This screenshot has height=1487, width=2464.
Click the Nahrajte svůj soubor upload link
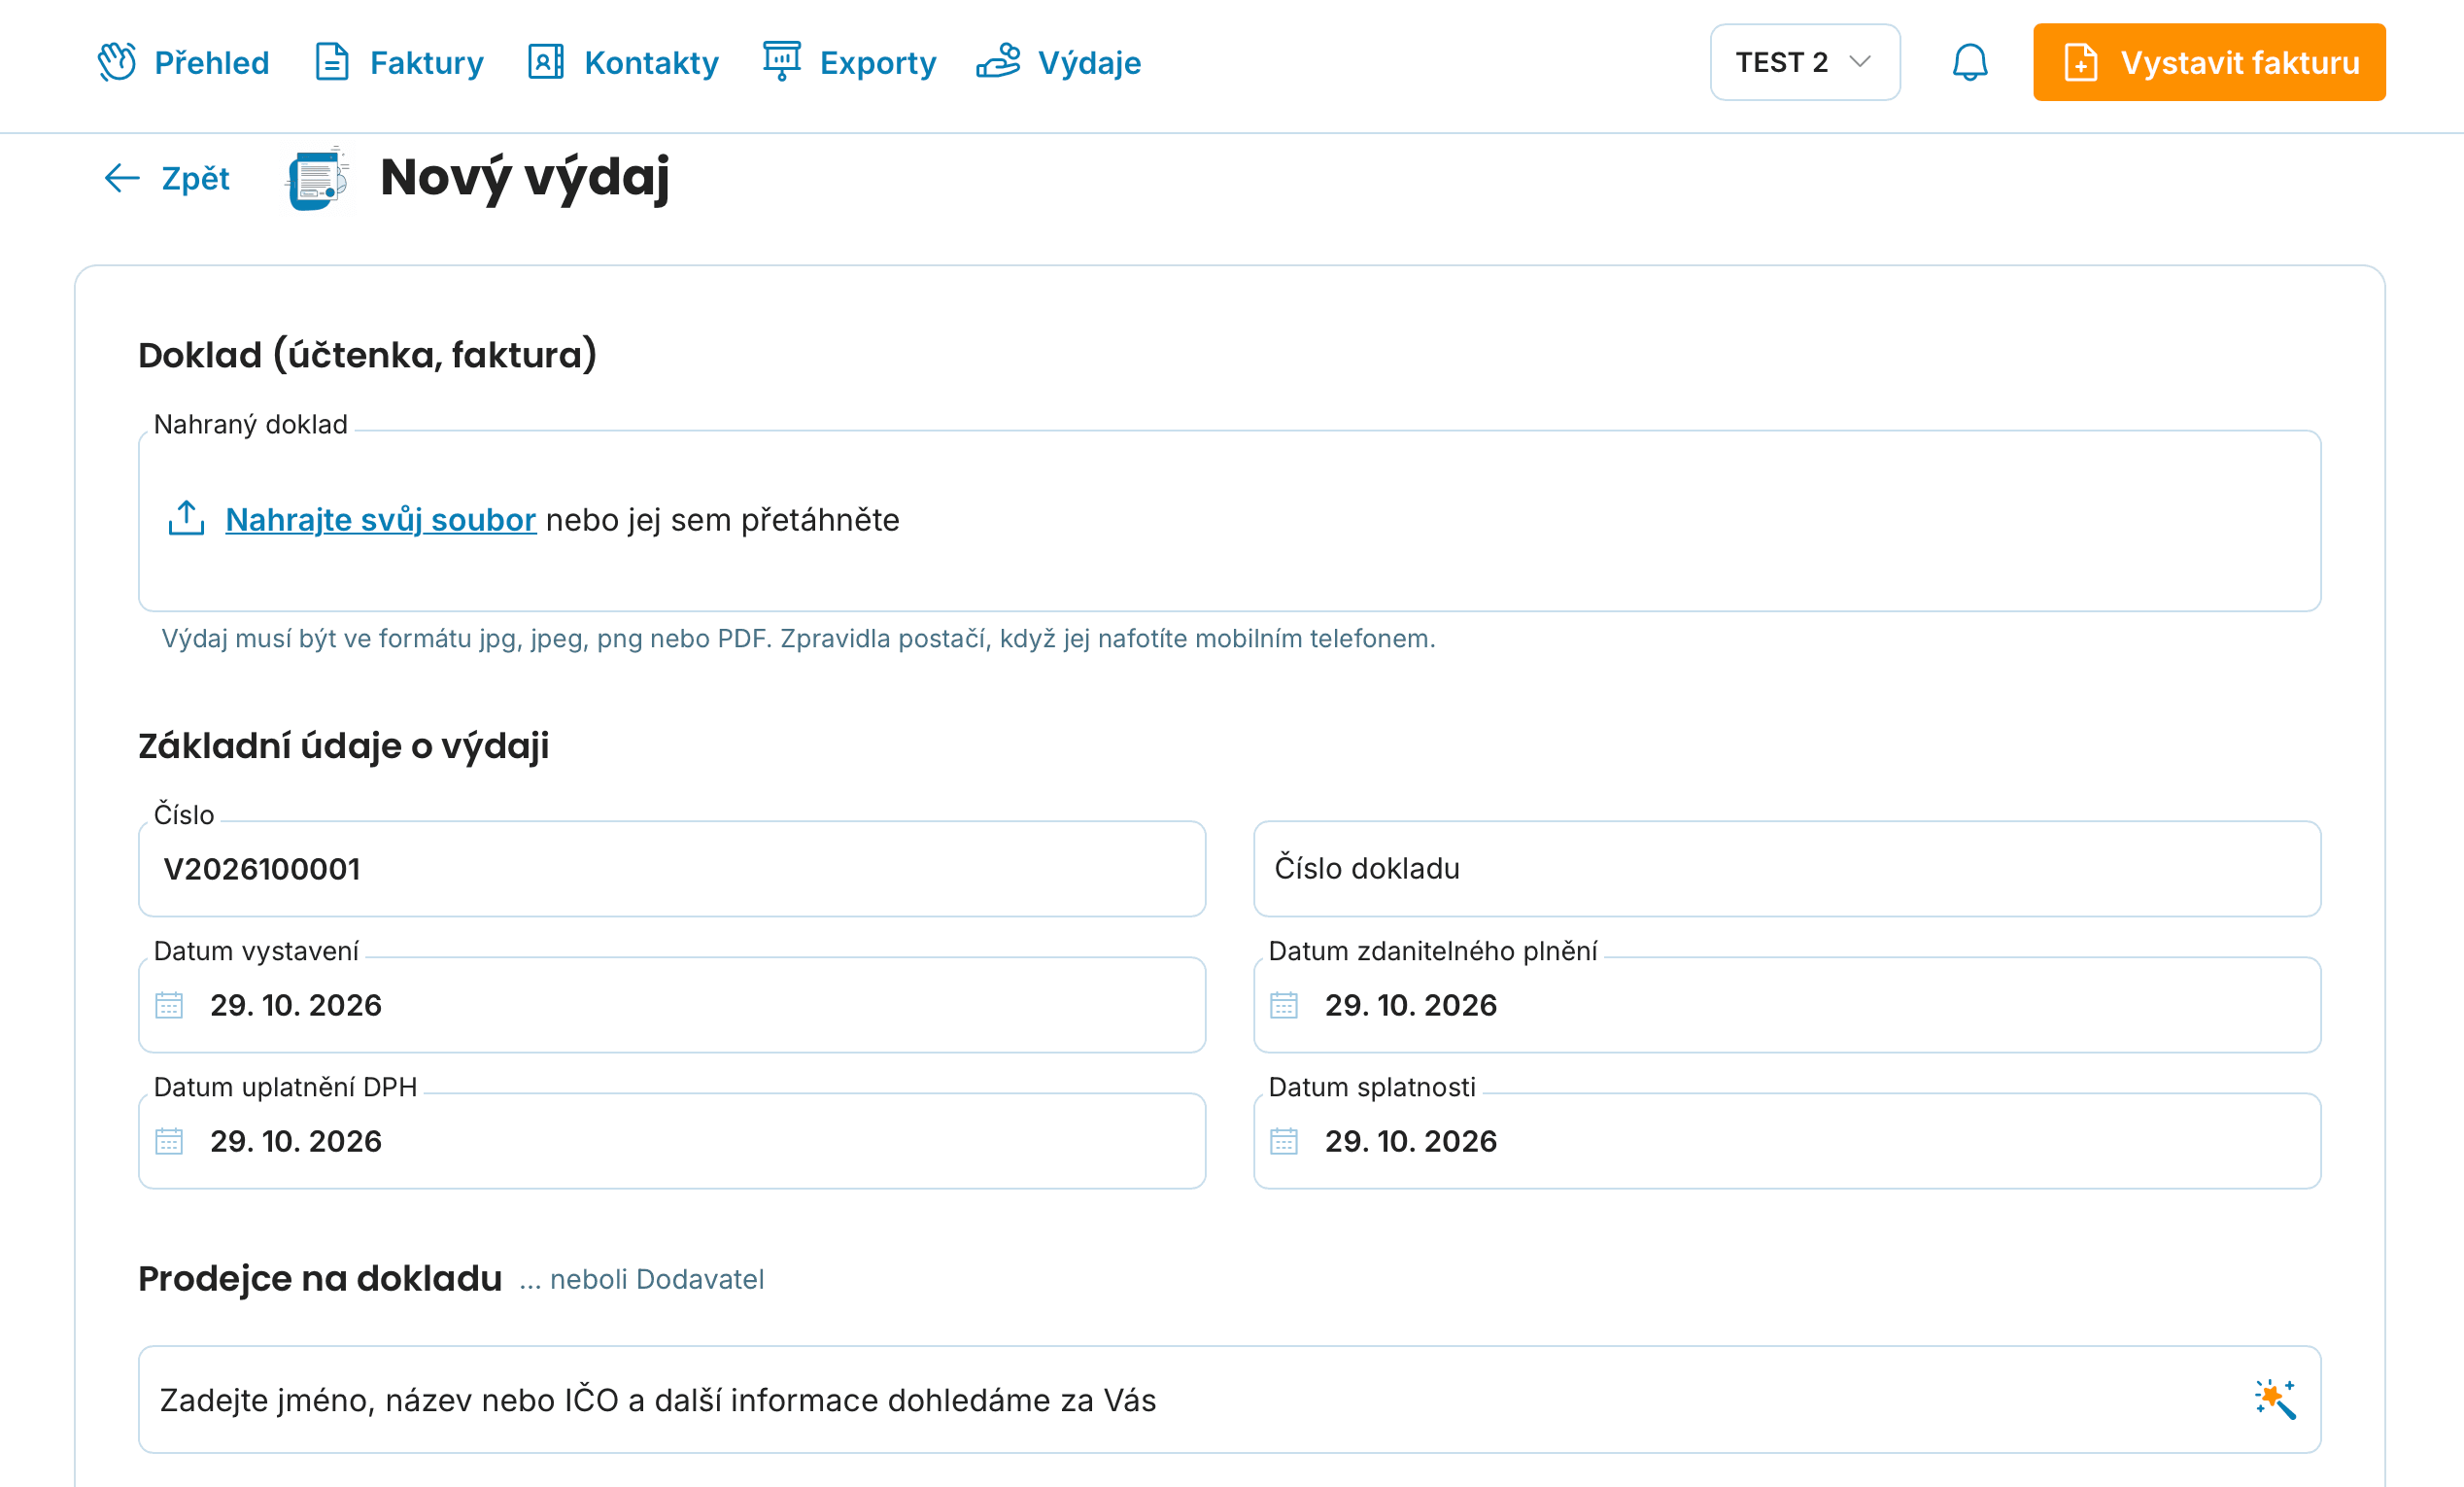381,520
